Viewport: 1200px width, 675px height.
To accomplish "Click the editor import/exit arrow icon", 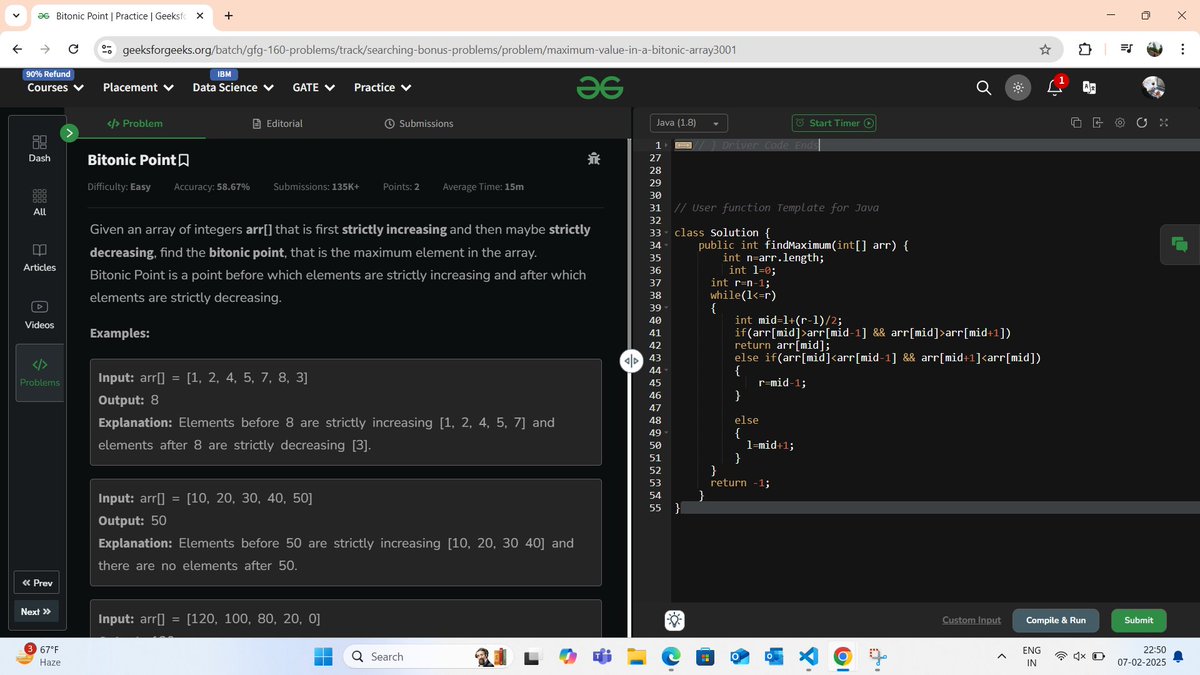I will coord(1098,123).
